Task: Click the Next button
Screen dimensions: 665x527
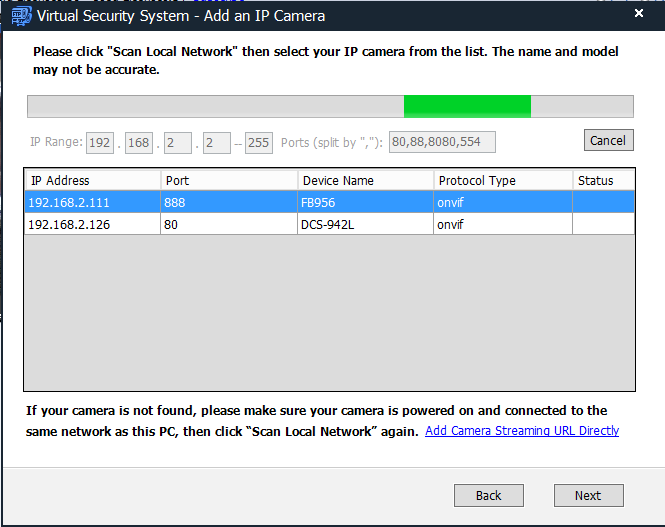Action: (588, 495)
